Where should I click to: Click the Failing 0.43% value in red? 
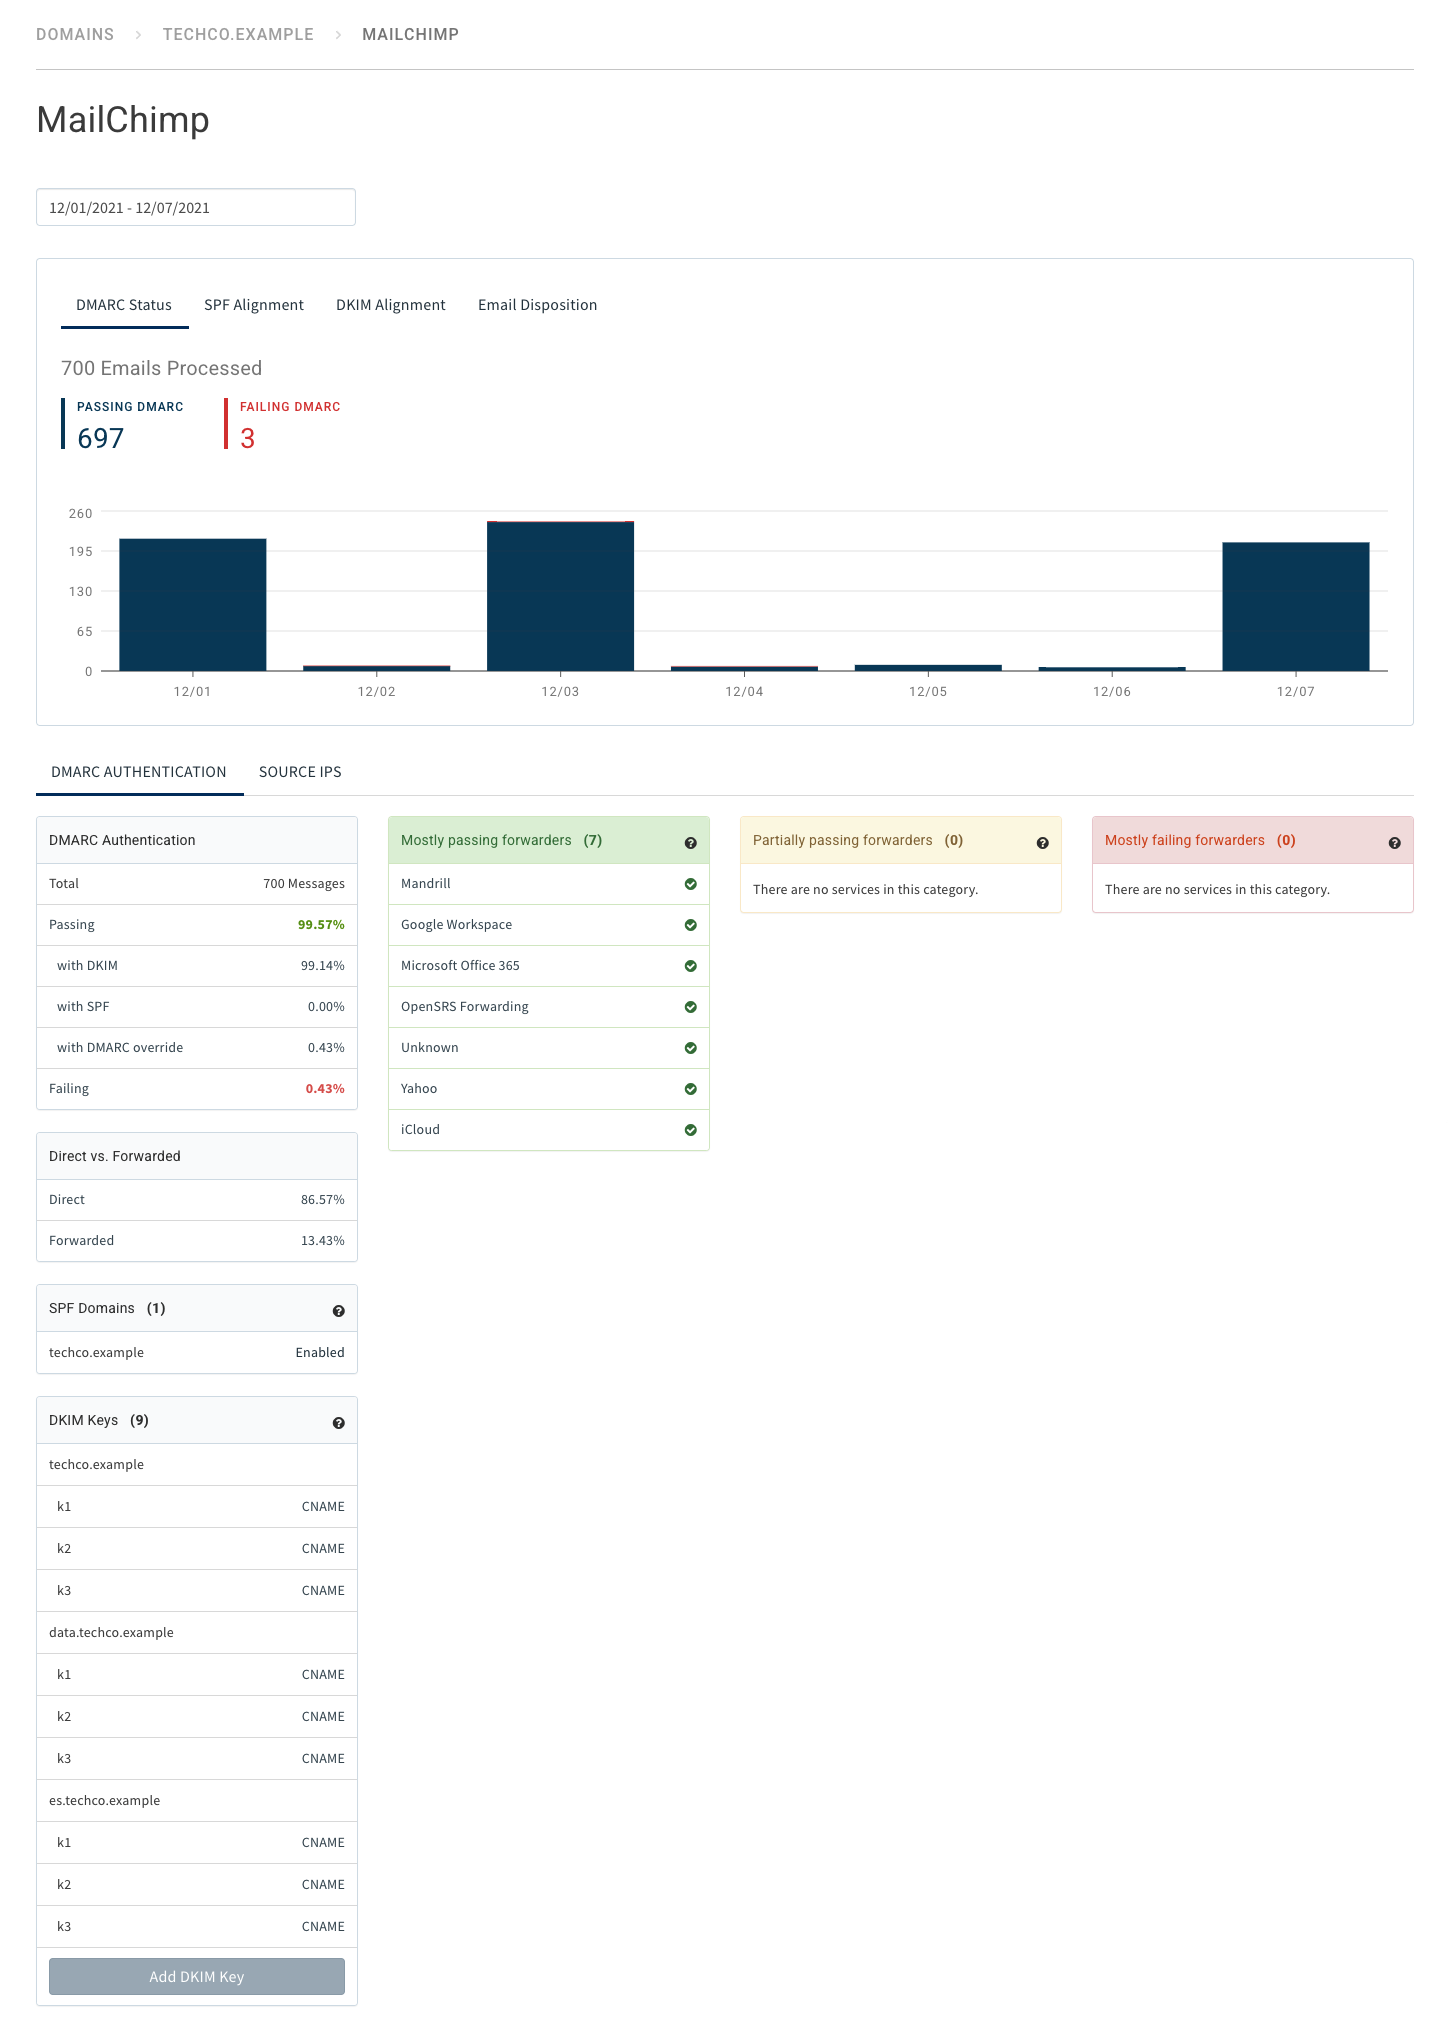point(325,1089)
